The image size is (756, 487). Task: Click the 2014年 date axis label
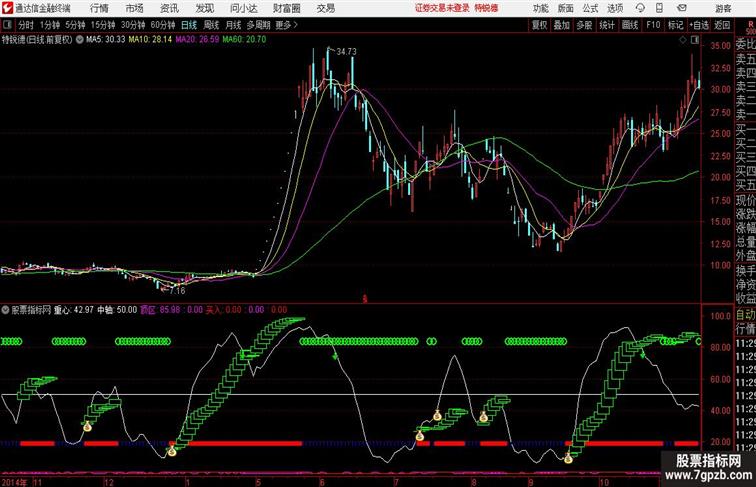tap(14, 482)
